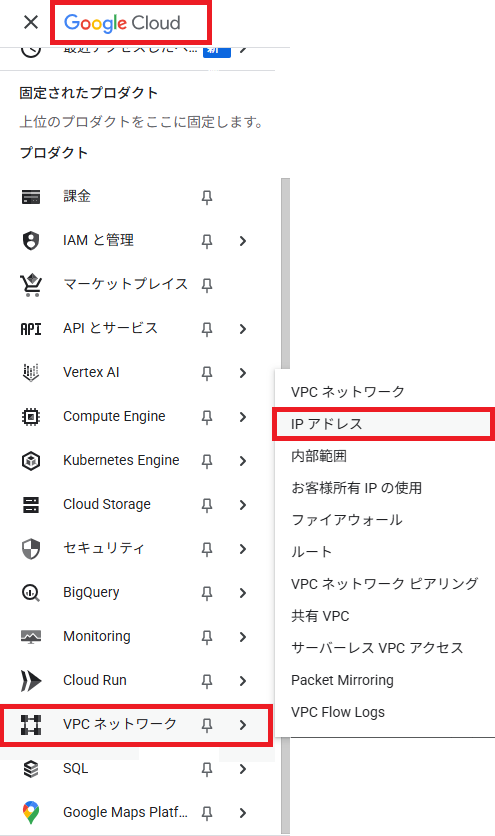Select the Google Maps Platform pin icon
This screenshot has width=495, height=836.
point(31,813)
